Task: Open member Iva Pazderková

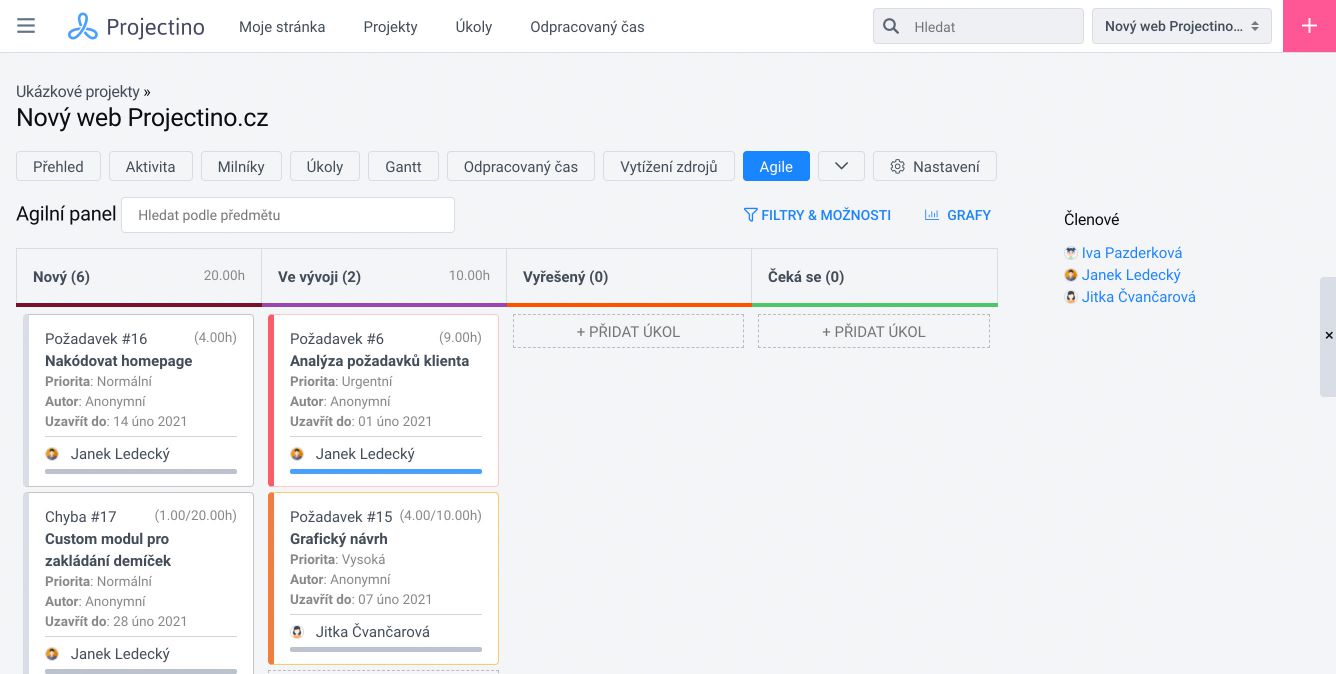Action: pos(1132,253)
